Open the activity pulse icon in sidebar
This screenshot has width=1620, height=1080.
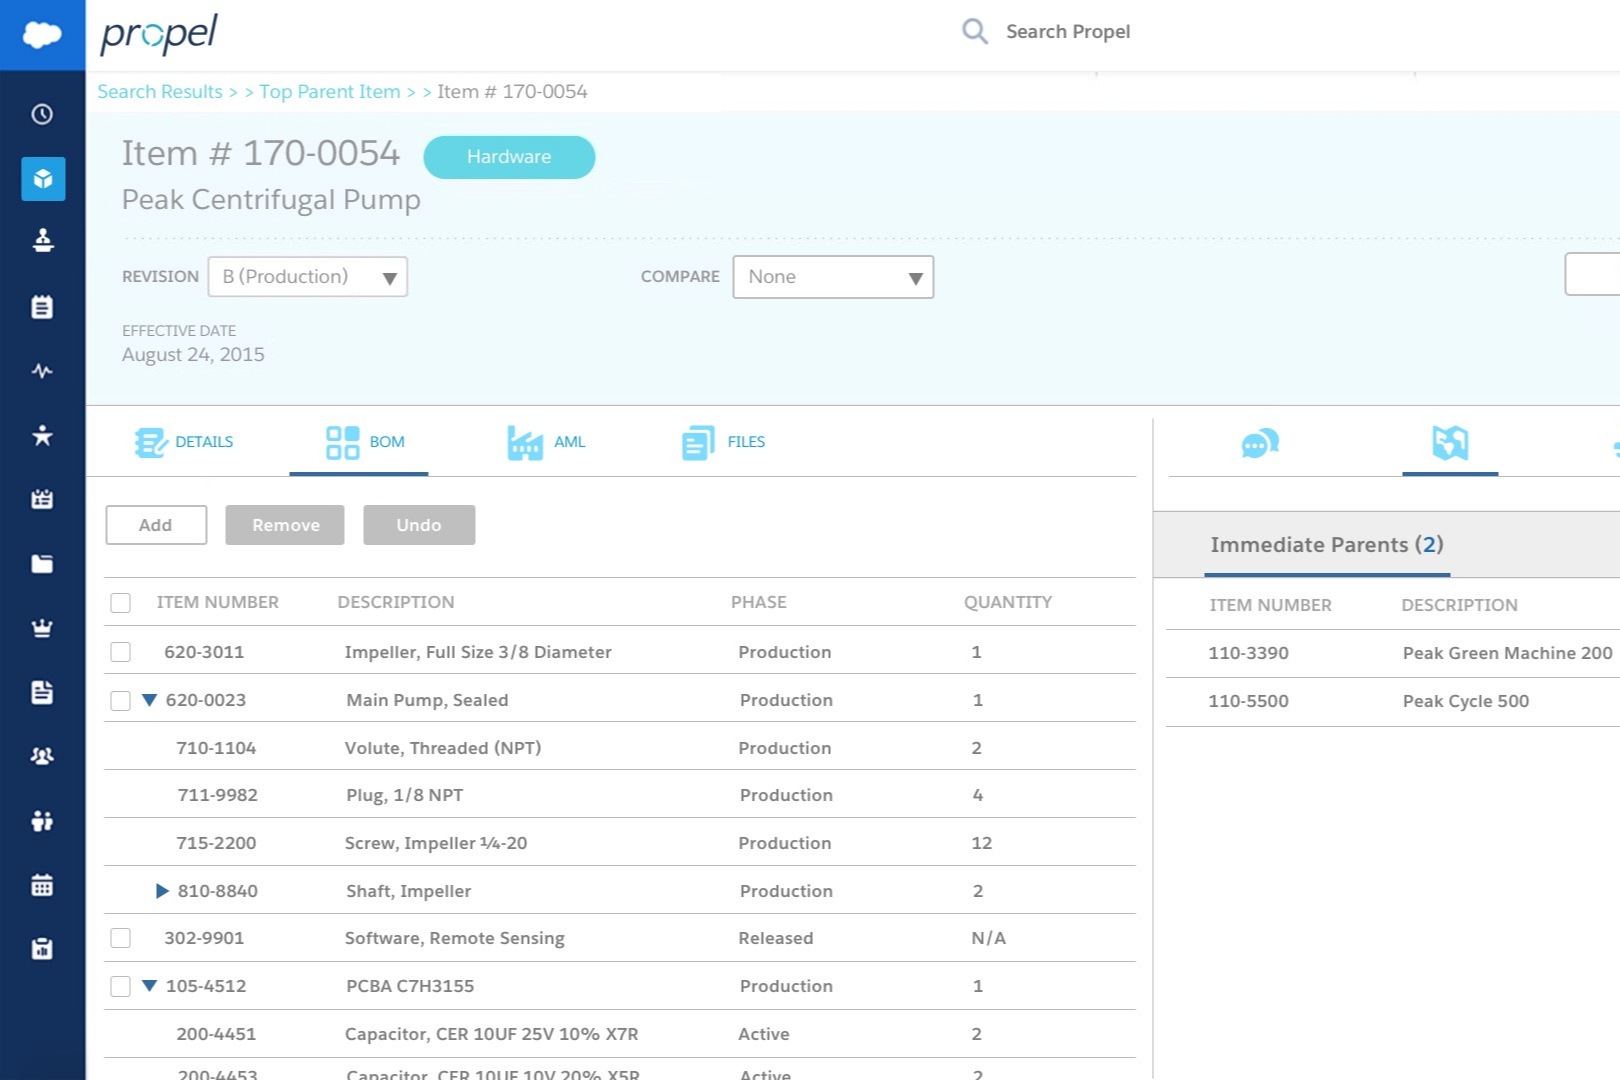41,371
